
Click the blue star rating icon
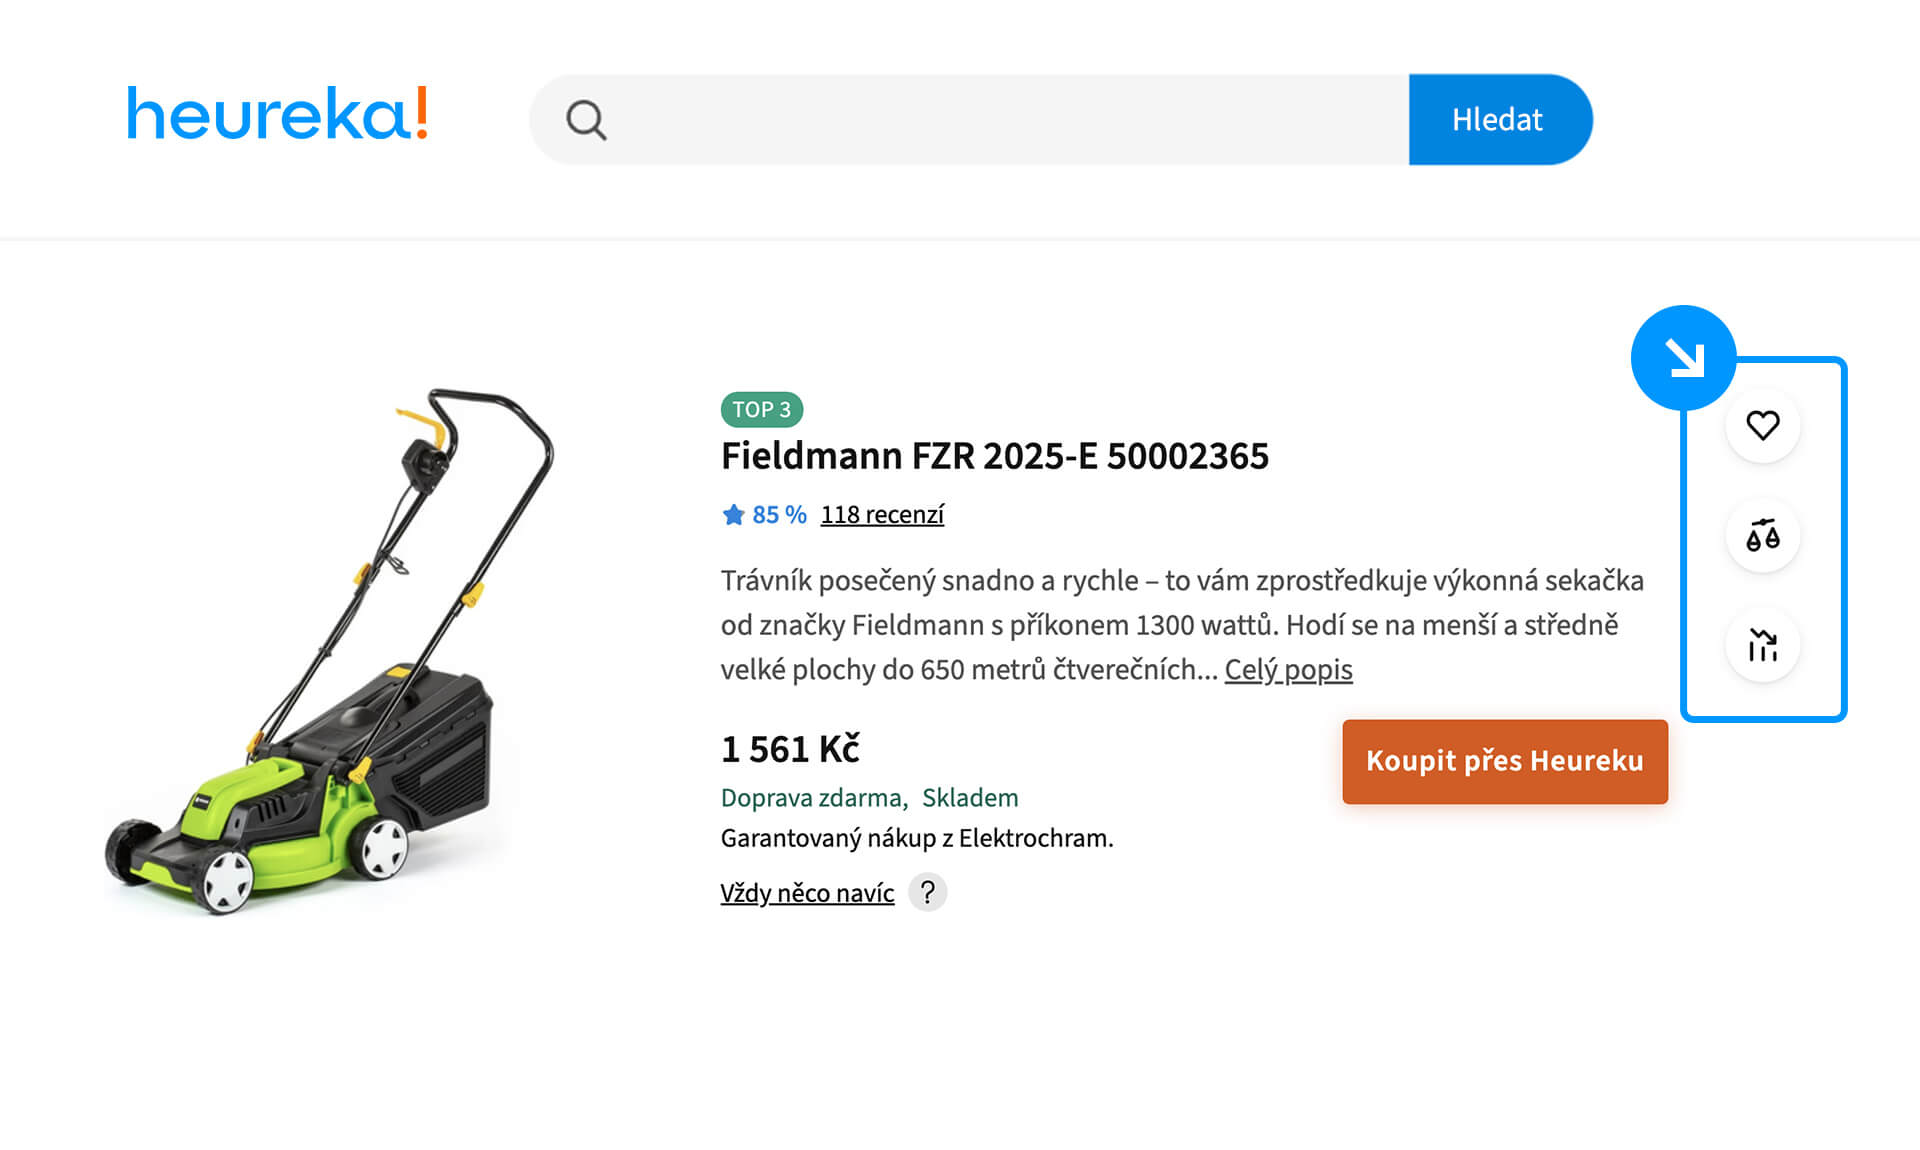coord(733,515)
